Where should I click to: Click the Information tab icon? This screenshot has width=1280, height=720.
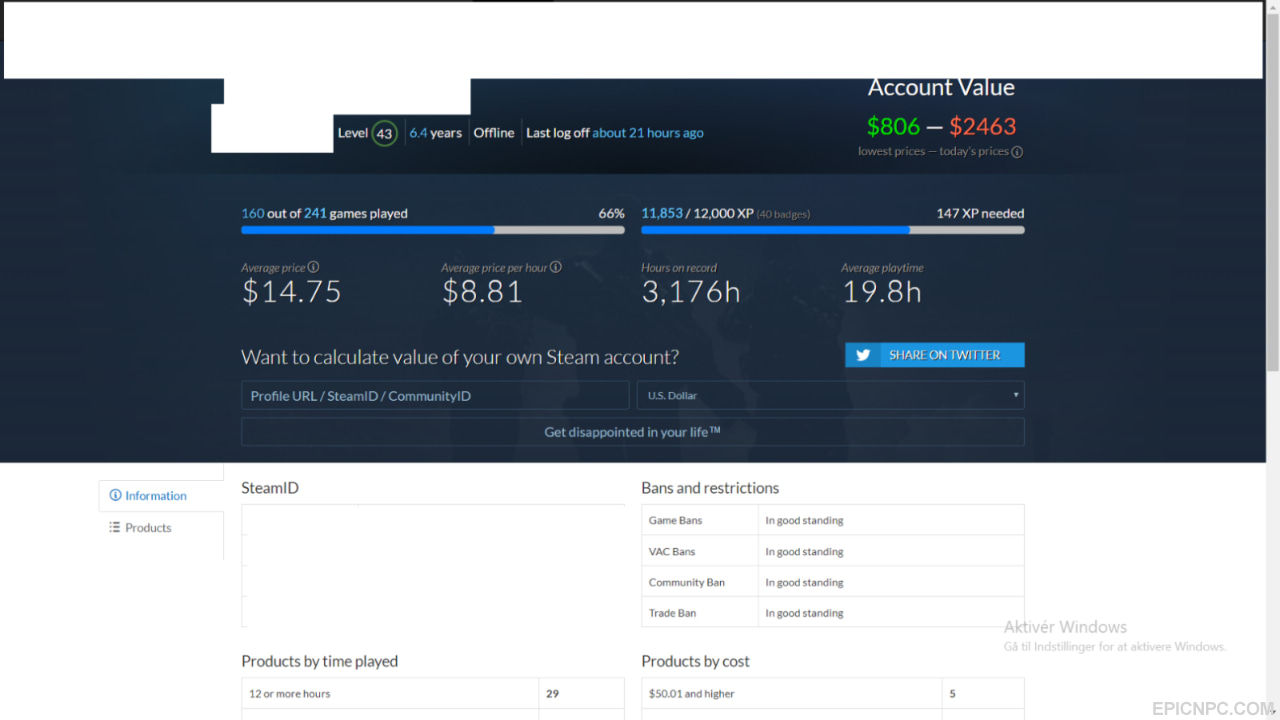pos(115,495)
